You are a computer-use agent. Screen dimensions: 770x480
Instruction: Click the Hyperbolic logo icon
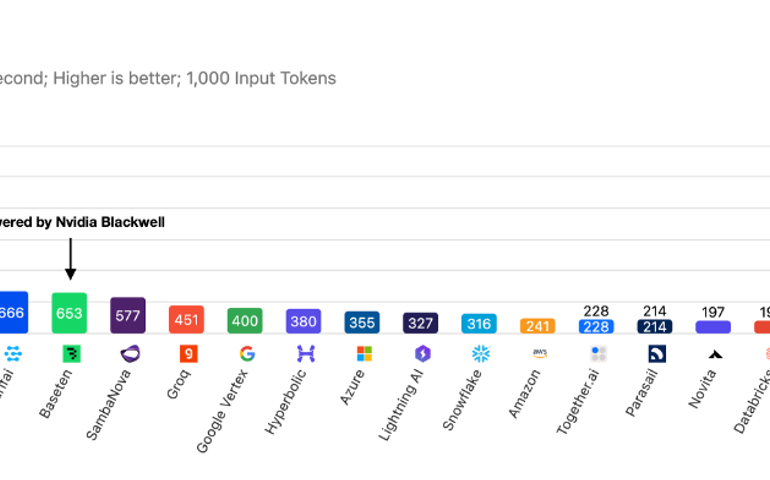[x=305, y=353]
